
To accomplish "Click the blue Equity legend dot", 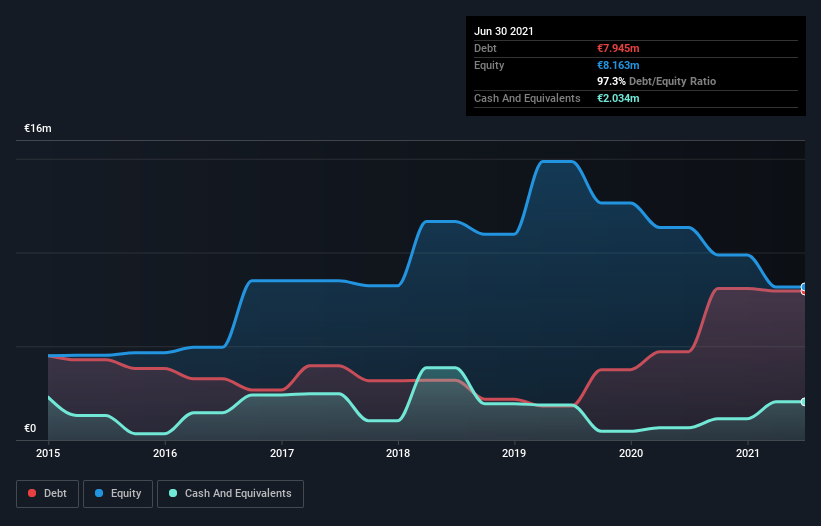I will (x=99, y=493).
